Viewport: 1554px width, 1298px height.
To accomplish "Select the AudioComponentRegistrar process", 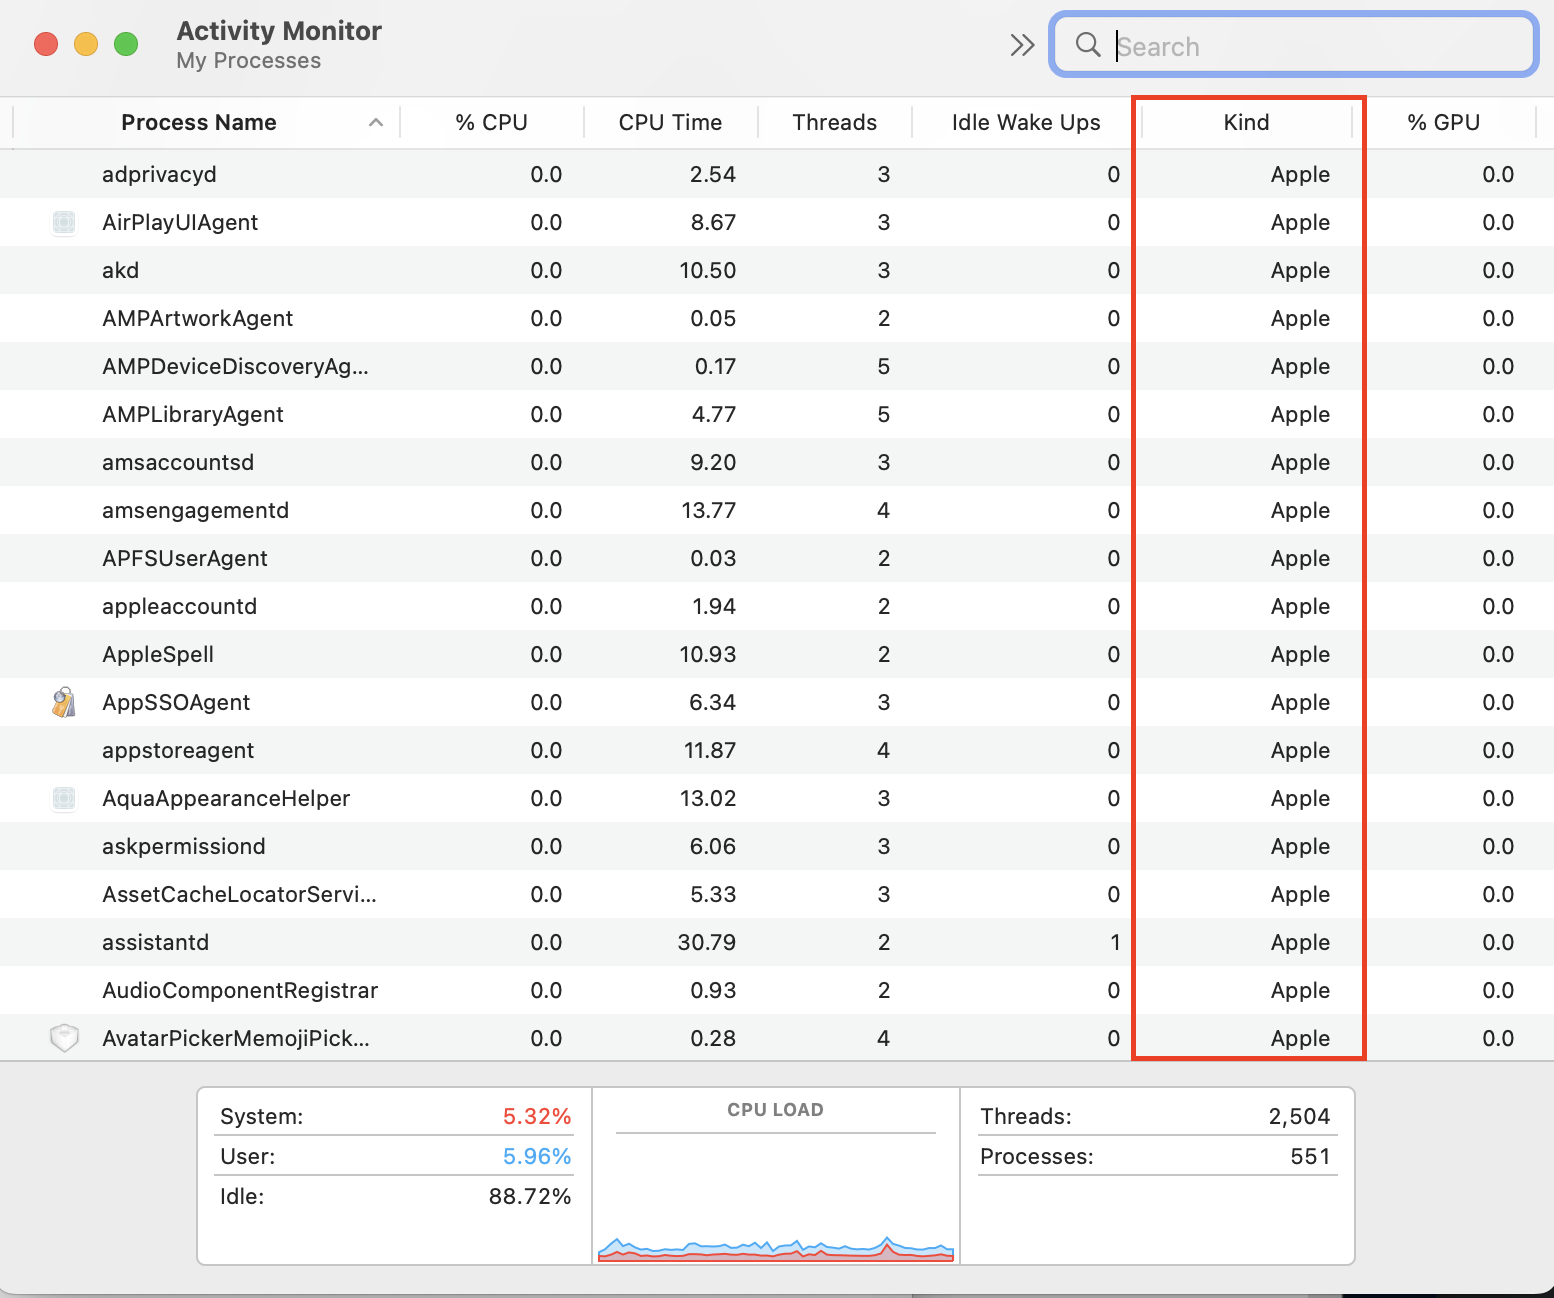I will tap(240, 990).
